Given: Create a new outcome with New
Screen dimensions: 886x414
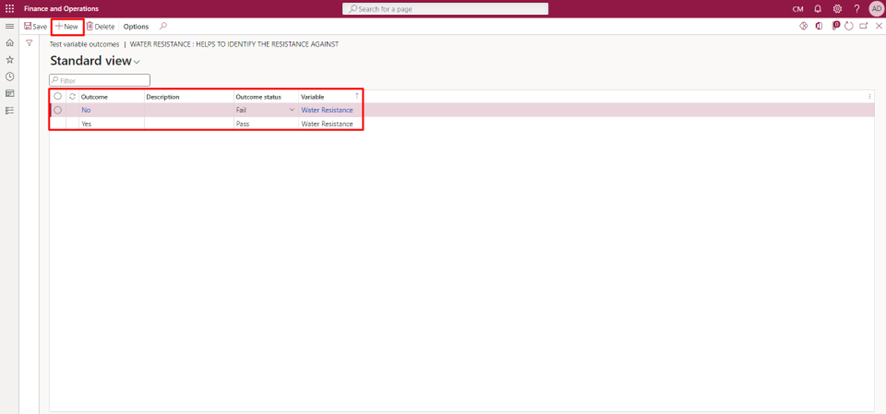Looking at the screenshot, I should coord(67,27).
